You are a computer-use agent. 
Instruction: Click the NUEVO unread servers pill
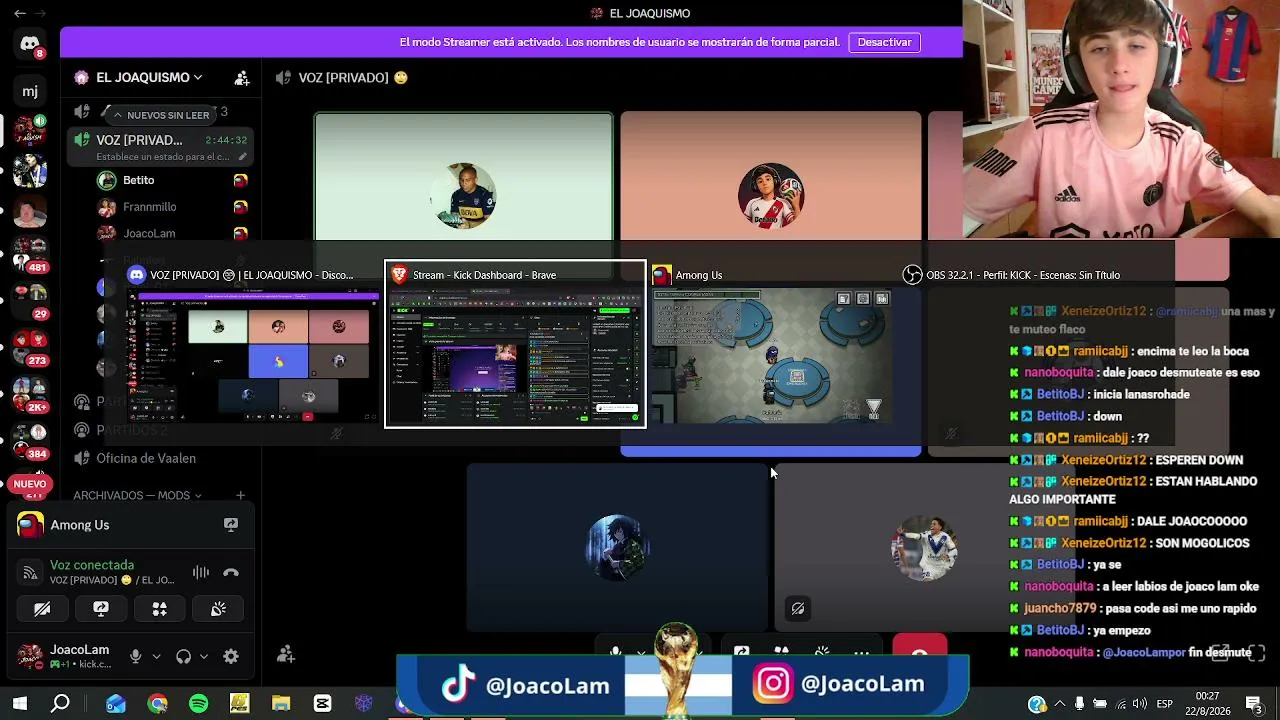[30, 484]
